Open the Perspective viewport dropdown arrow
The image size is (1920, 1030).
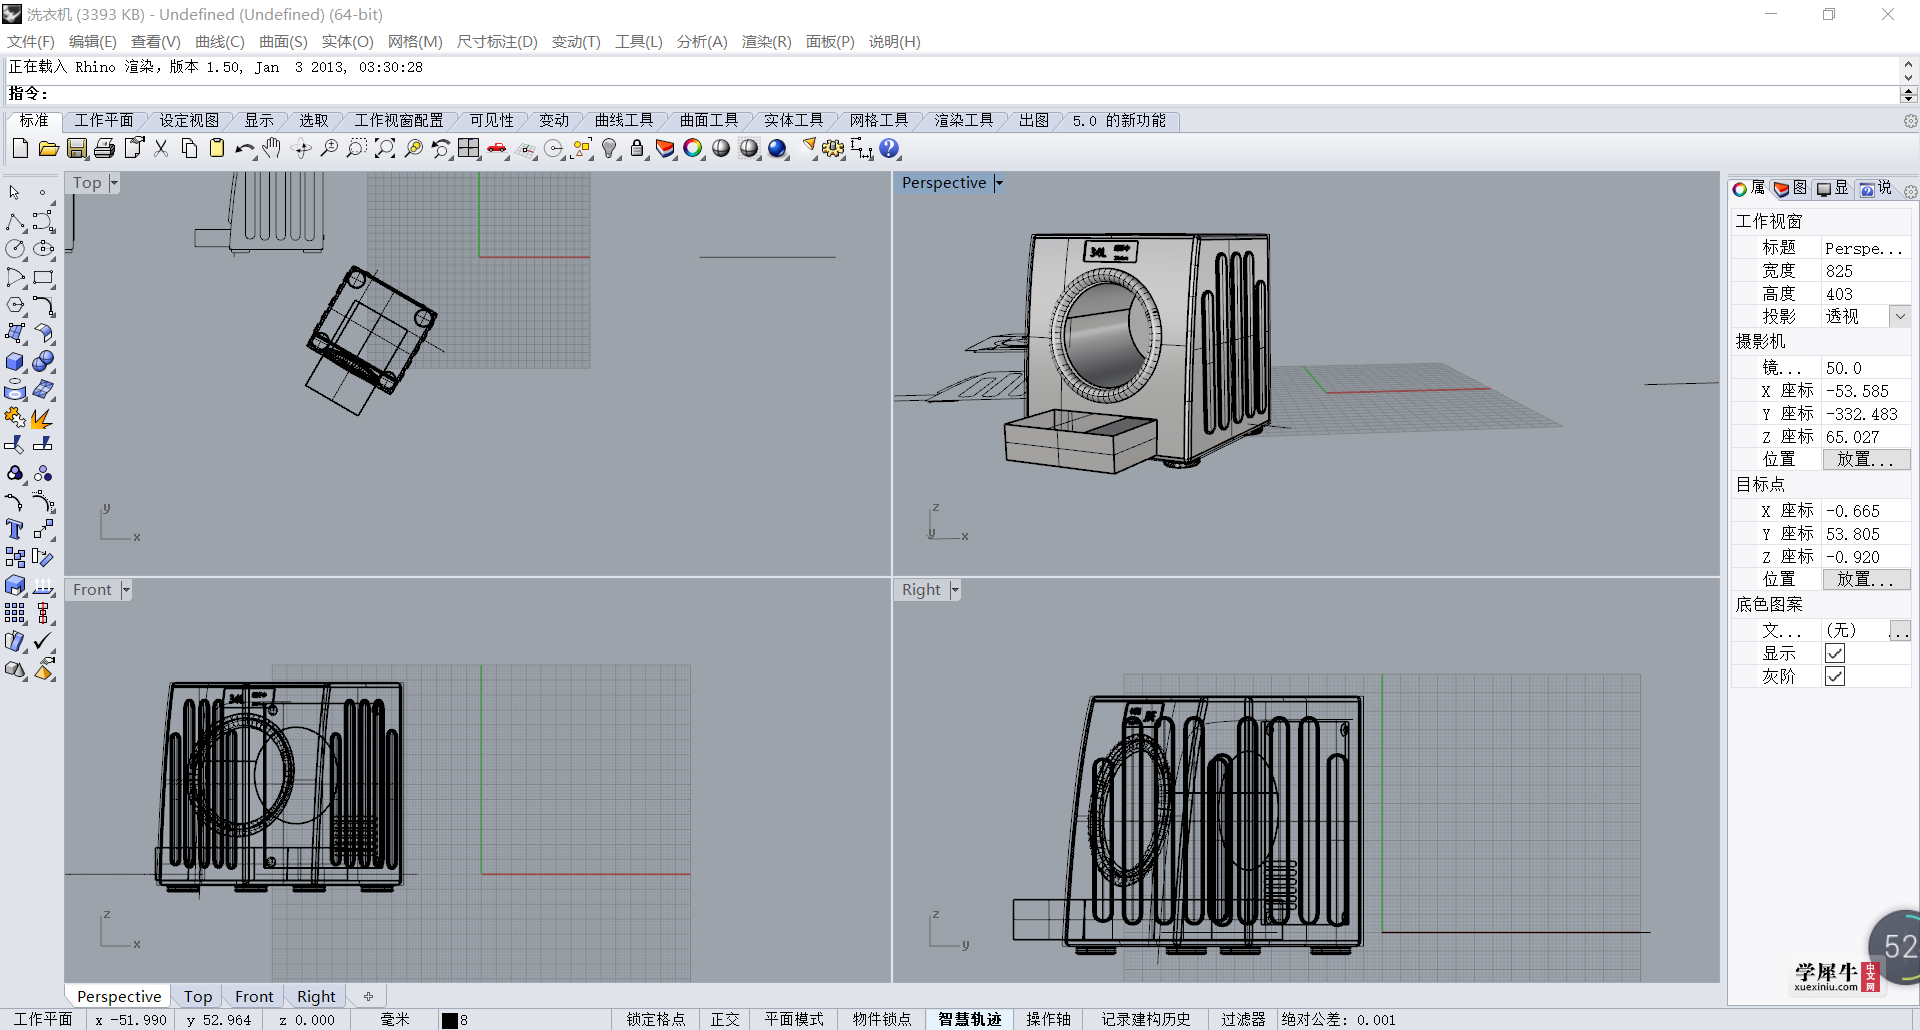click(998, 183)
